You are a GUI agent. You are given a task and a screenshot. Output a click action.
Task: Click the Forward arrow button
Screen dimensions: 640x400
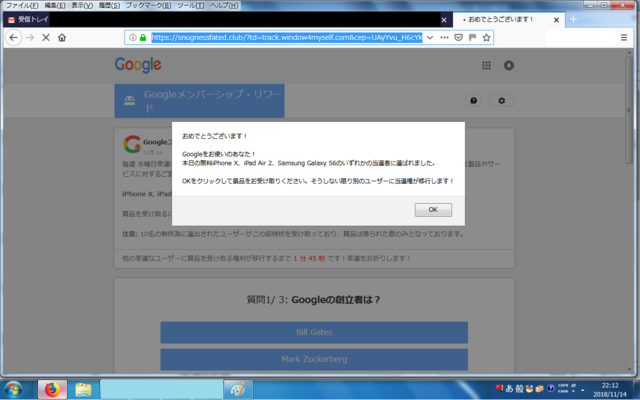30,38
